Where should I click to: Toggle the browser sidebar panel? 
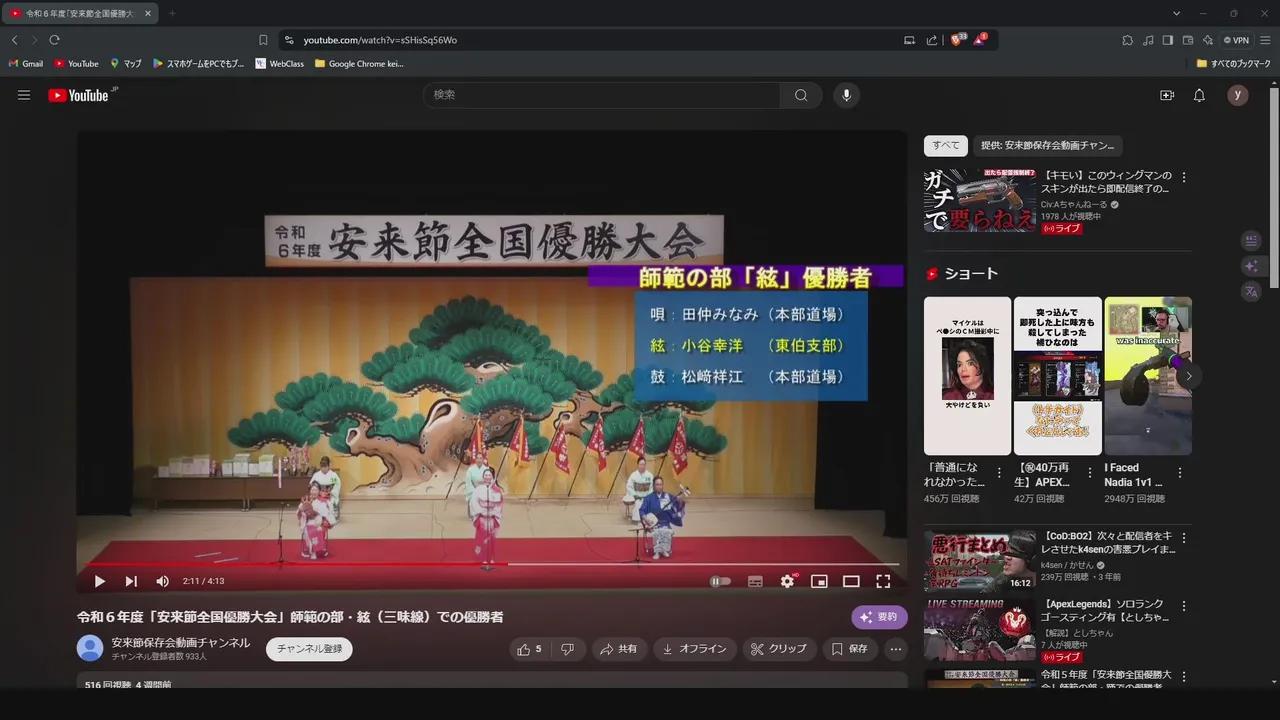point(1168,40)
